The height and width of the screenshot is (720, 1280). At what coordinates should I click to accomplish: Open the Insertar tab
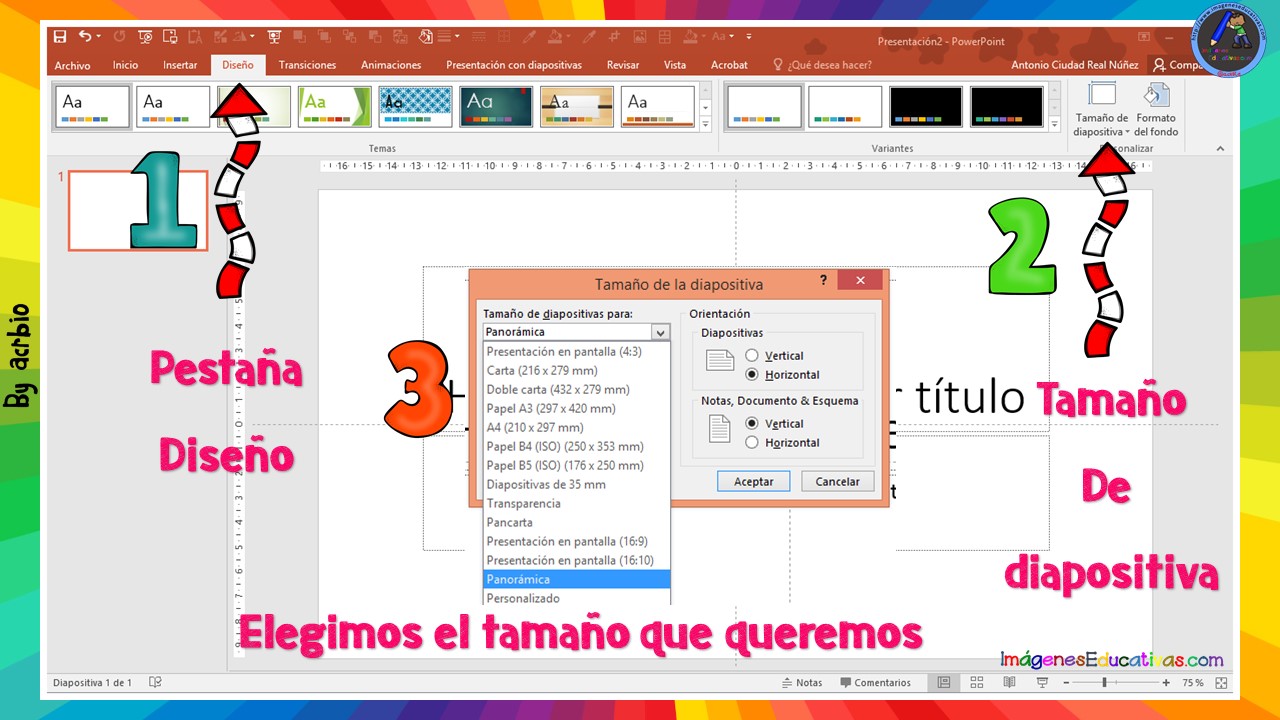coord(180,65)
